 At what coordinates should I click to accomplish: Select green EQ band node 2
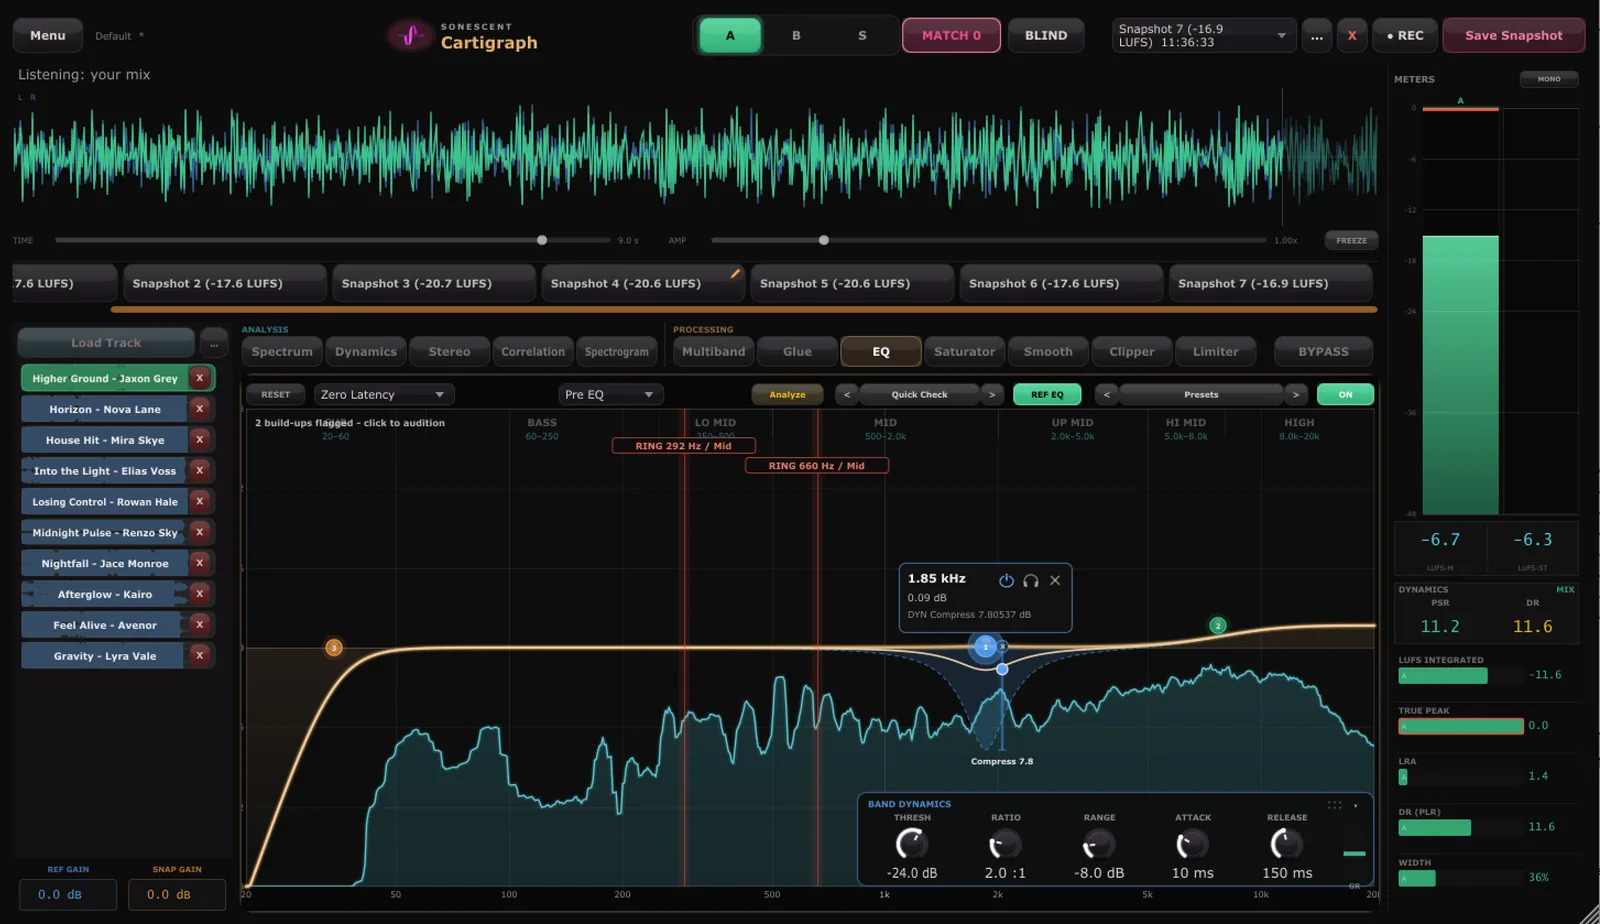click(1217, 625)
